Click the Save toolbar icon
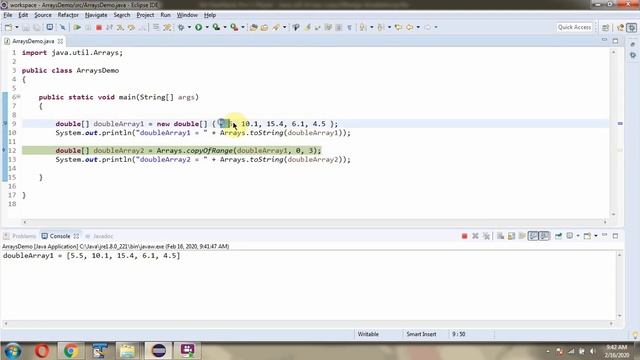Image resolution: width=640 pixels, height=360 pixels. click(x=26, y=27)
